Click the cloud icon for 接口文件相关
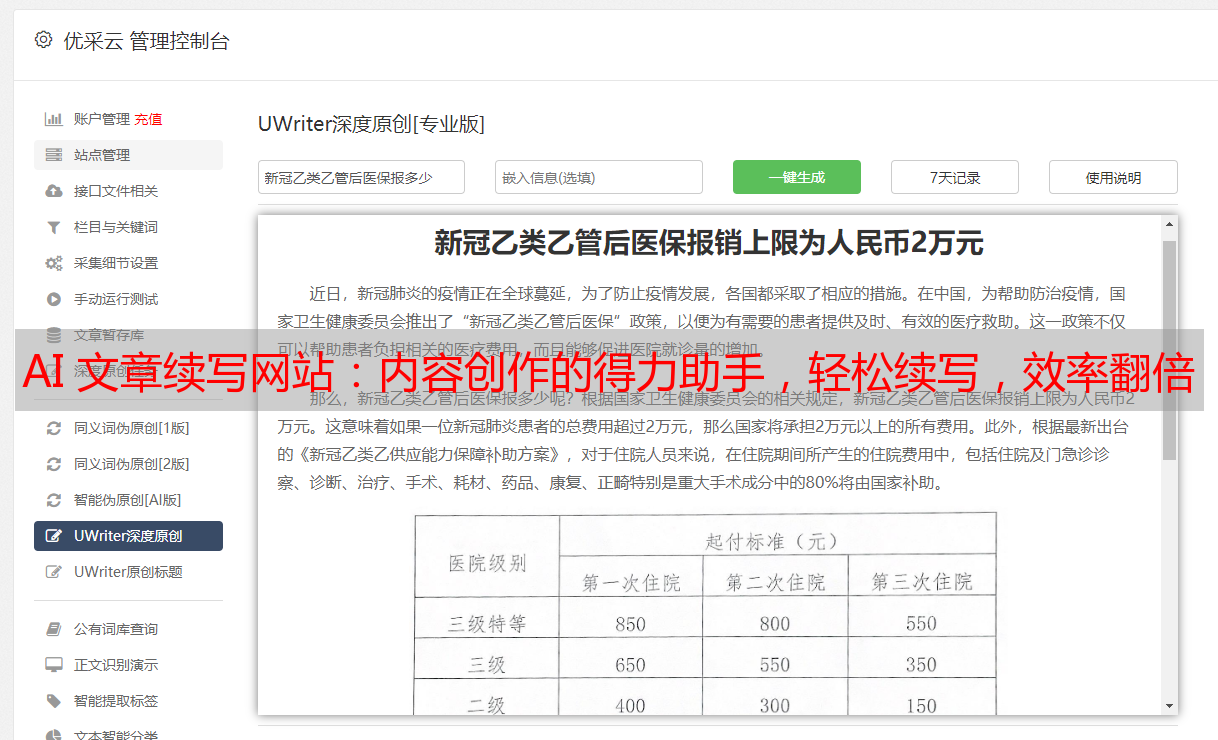The width and height of the screenshot is (1218, 740). [54, 191]
